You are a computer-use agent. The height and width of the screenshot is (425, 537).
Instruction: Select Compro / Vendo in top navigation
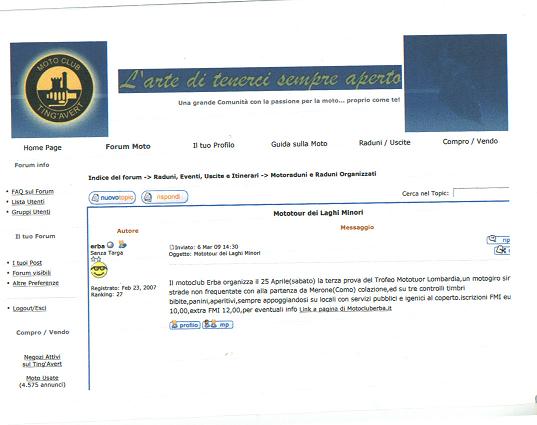point(470,141)
